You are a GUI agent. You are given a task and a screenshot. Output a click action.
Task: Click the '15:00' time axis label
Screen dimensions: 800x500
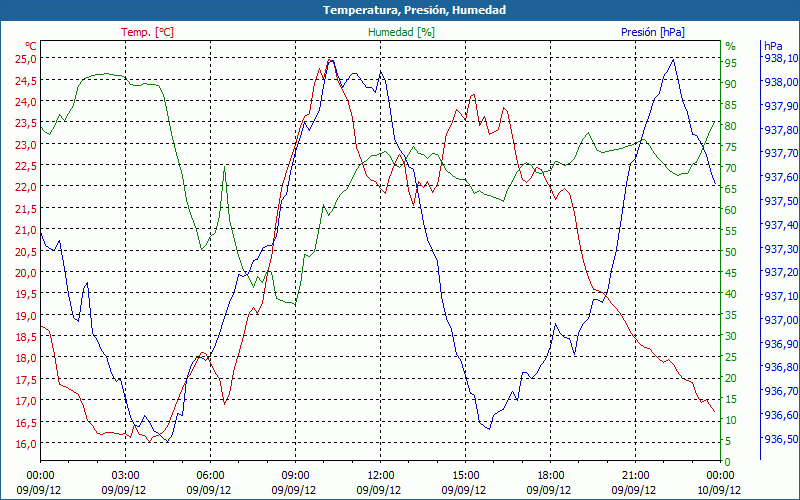click(464, 476)
